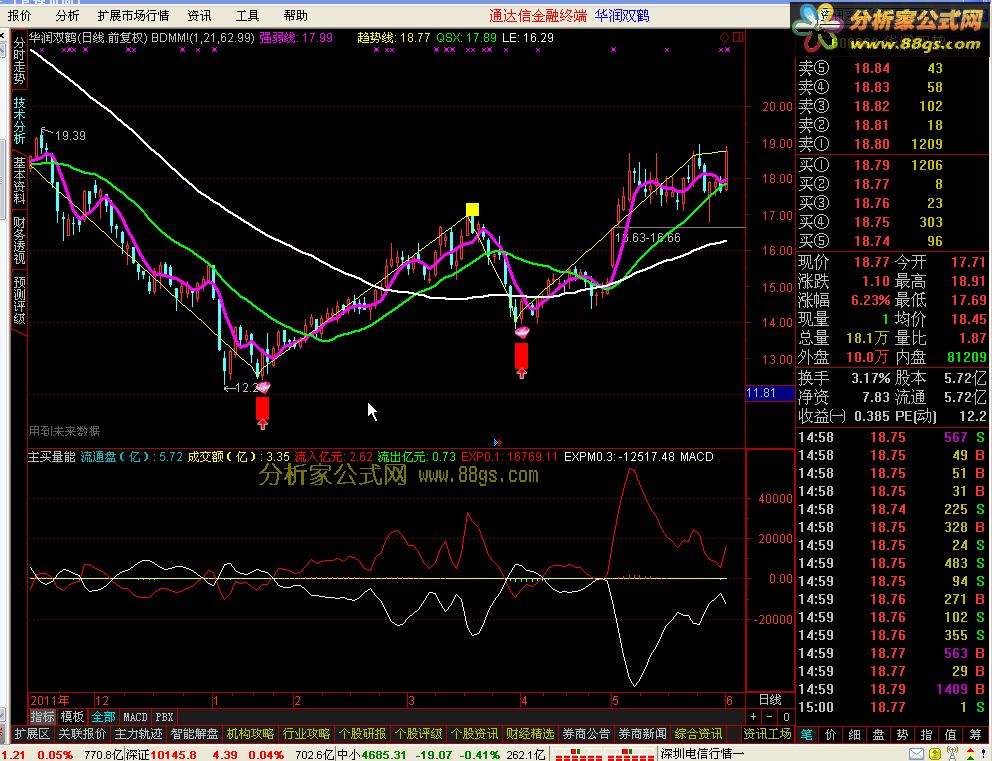The width and height of the screenshot is (992, 761).
Task: Open the 工具 menu
Action: pyautogui.click(x=247, y=16)
